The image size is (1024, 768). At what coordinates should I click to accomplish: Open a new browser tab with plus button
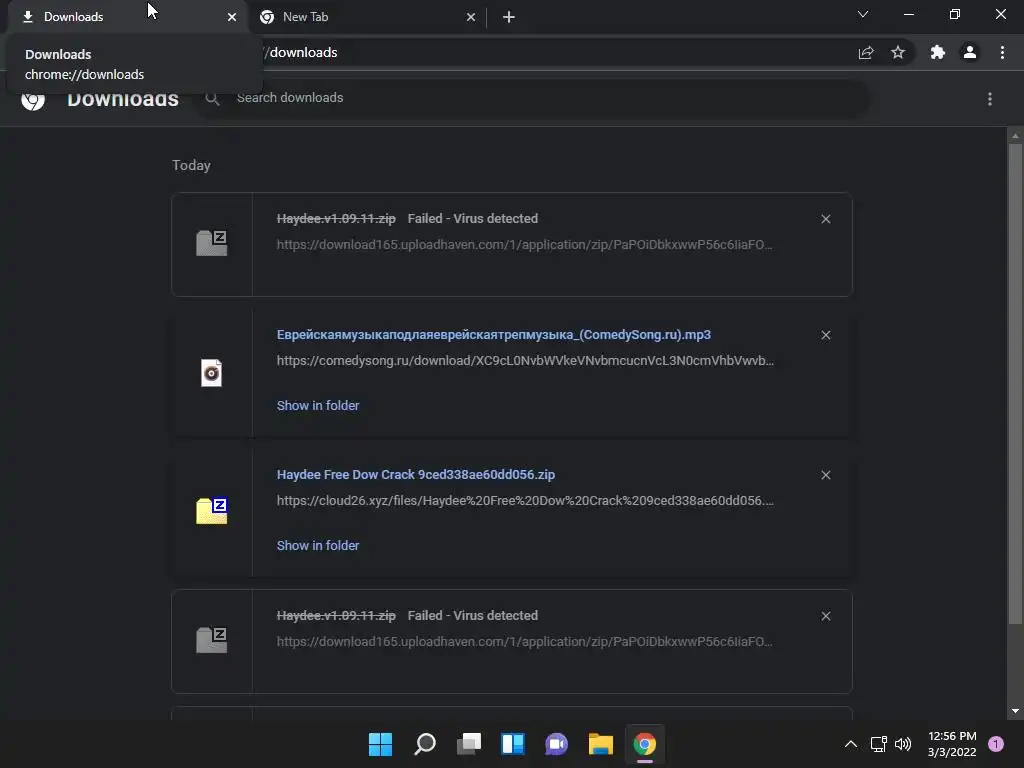(x=509, y=17)
